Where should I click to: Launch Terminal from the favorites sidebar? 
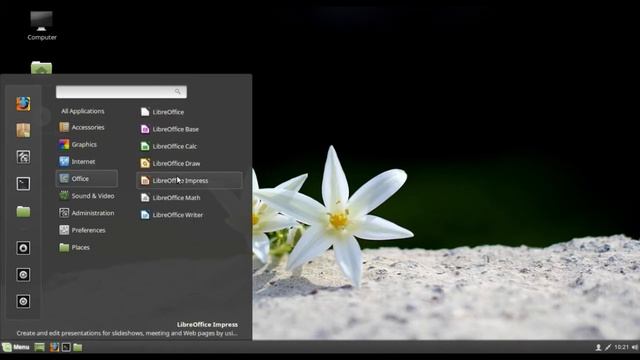[23, 184]
